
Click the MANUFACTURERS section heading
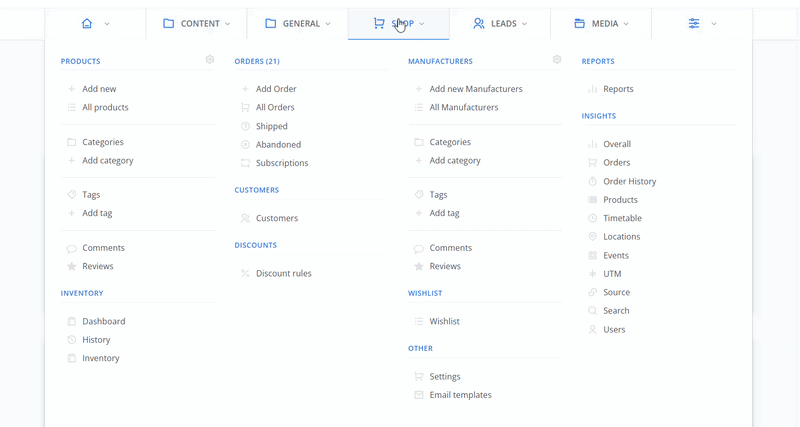(440, 61)
